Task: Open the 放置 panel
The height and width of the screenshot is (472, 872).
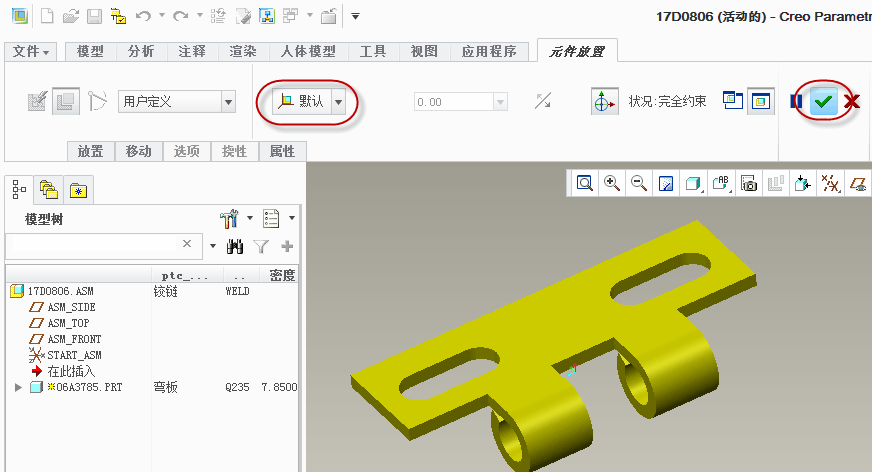Action: coord(91,151)
